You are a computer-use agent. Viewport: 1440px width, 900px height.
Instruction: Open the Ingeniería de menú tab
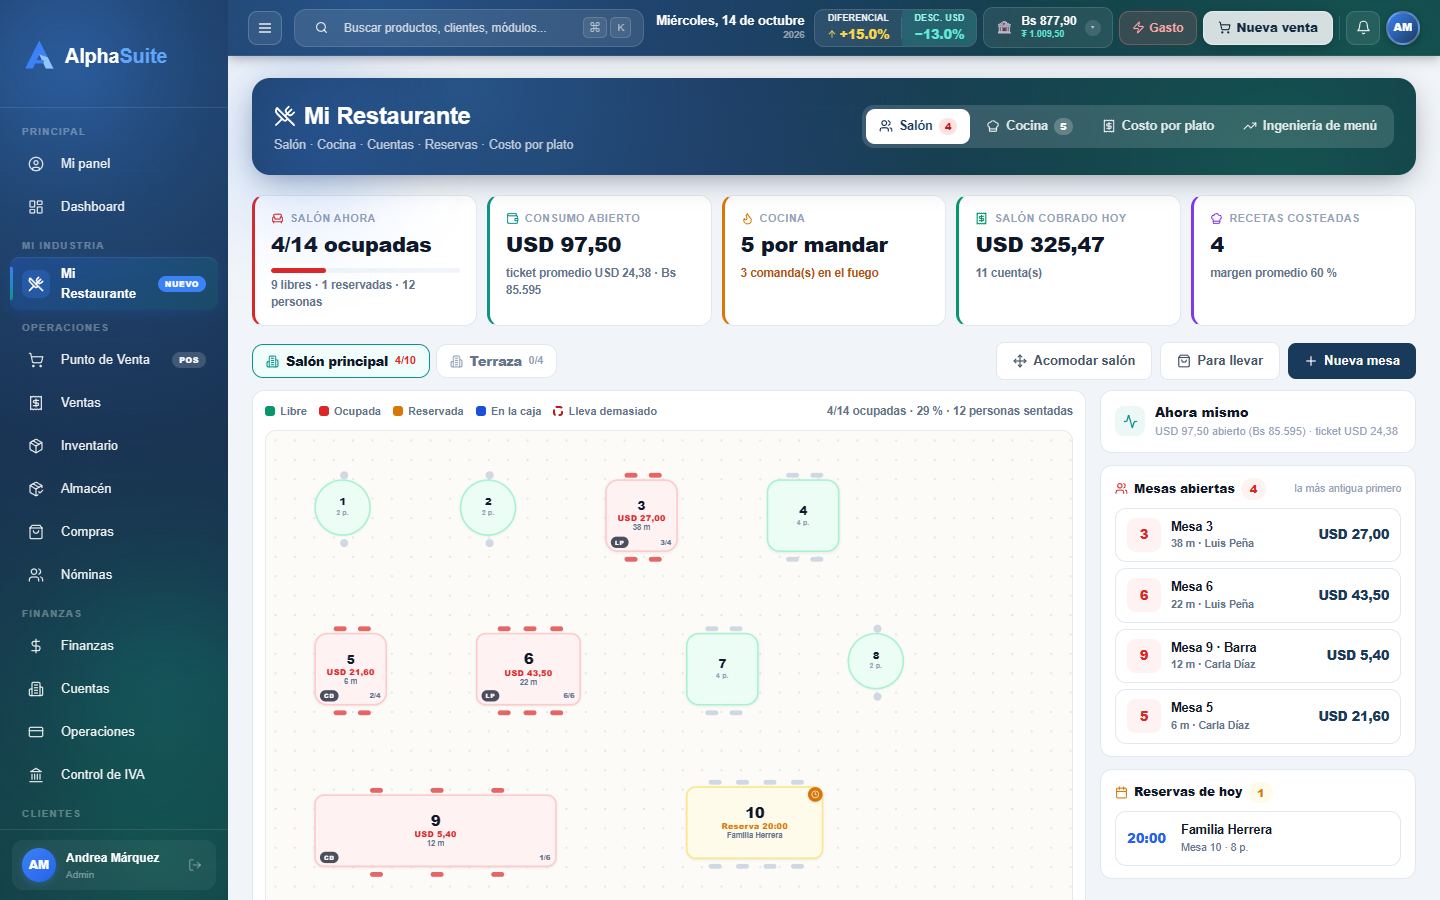pyautogui.click(x=1310, y=126)
